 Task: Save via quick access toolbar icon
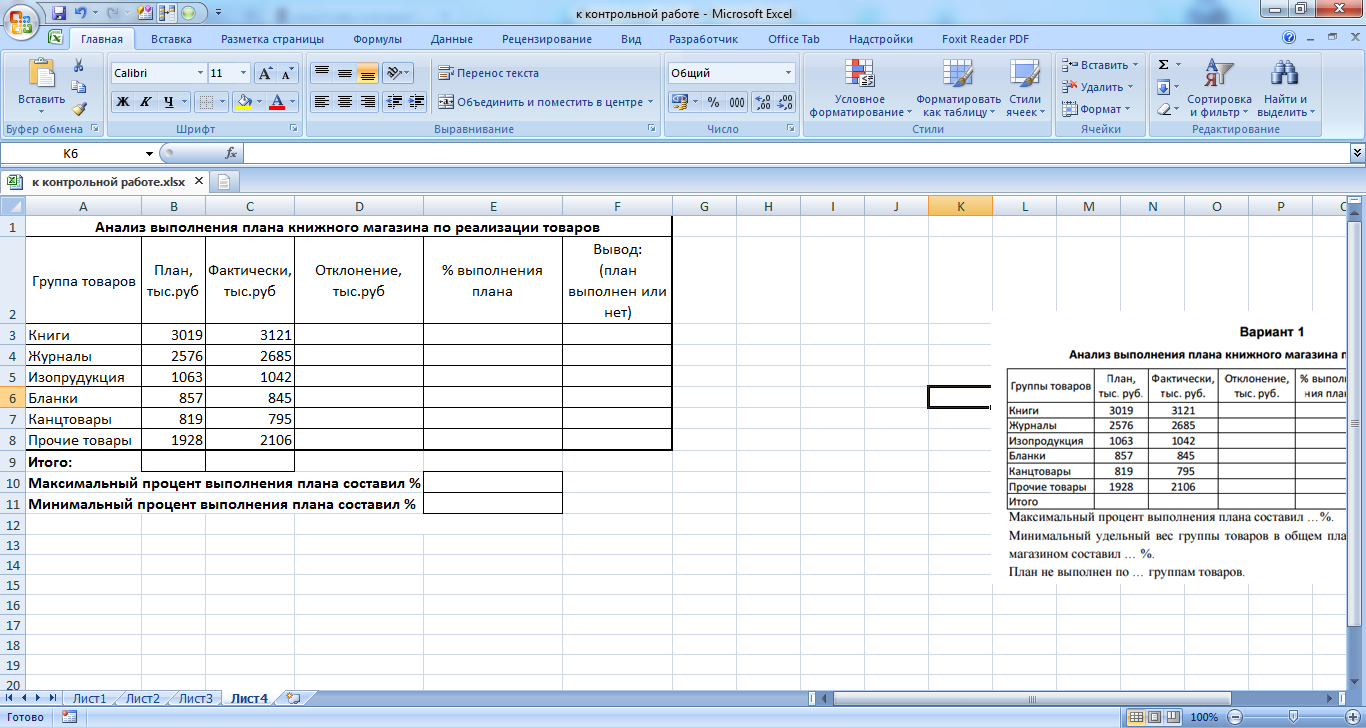pyautogui.click(x=59, y=13)
